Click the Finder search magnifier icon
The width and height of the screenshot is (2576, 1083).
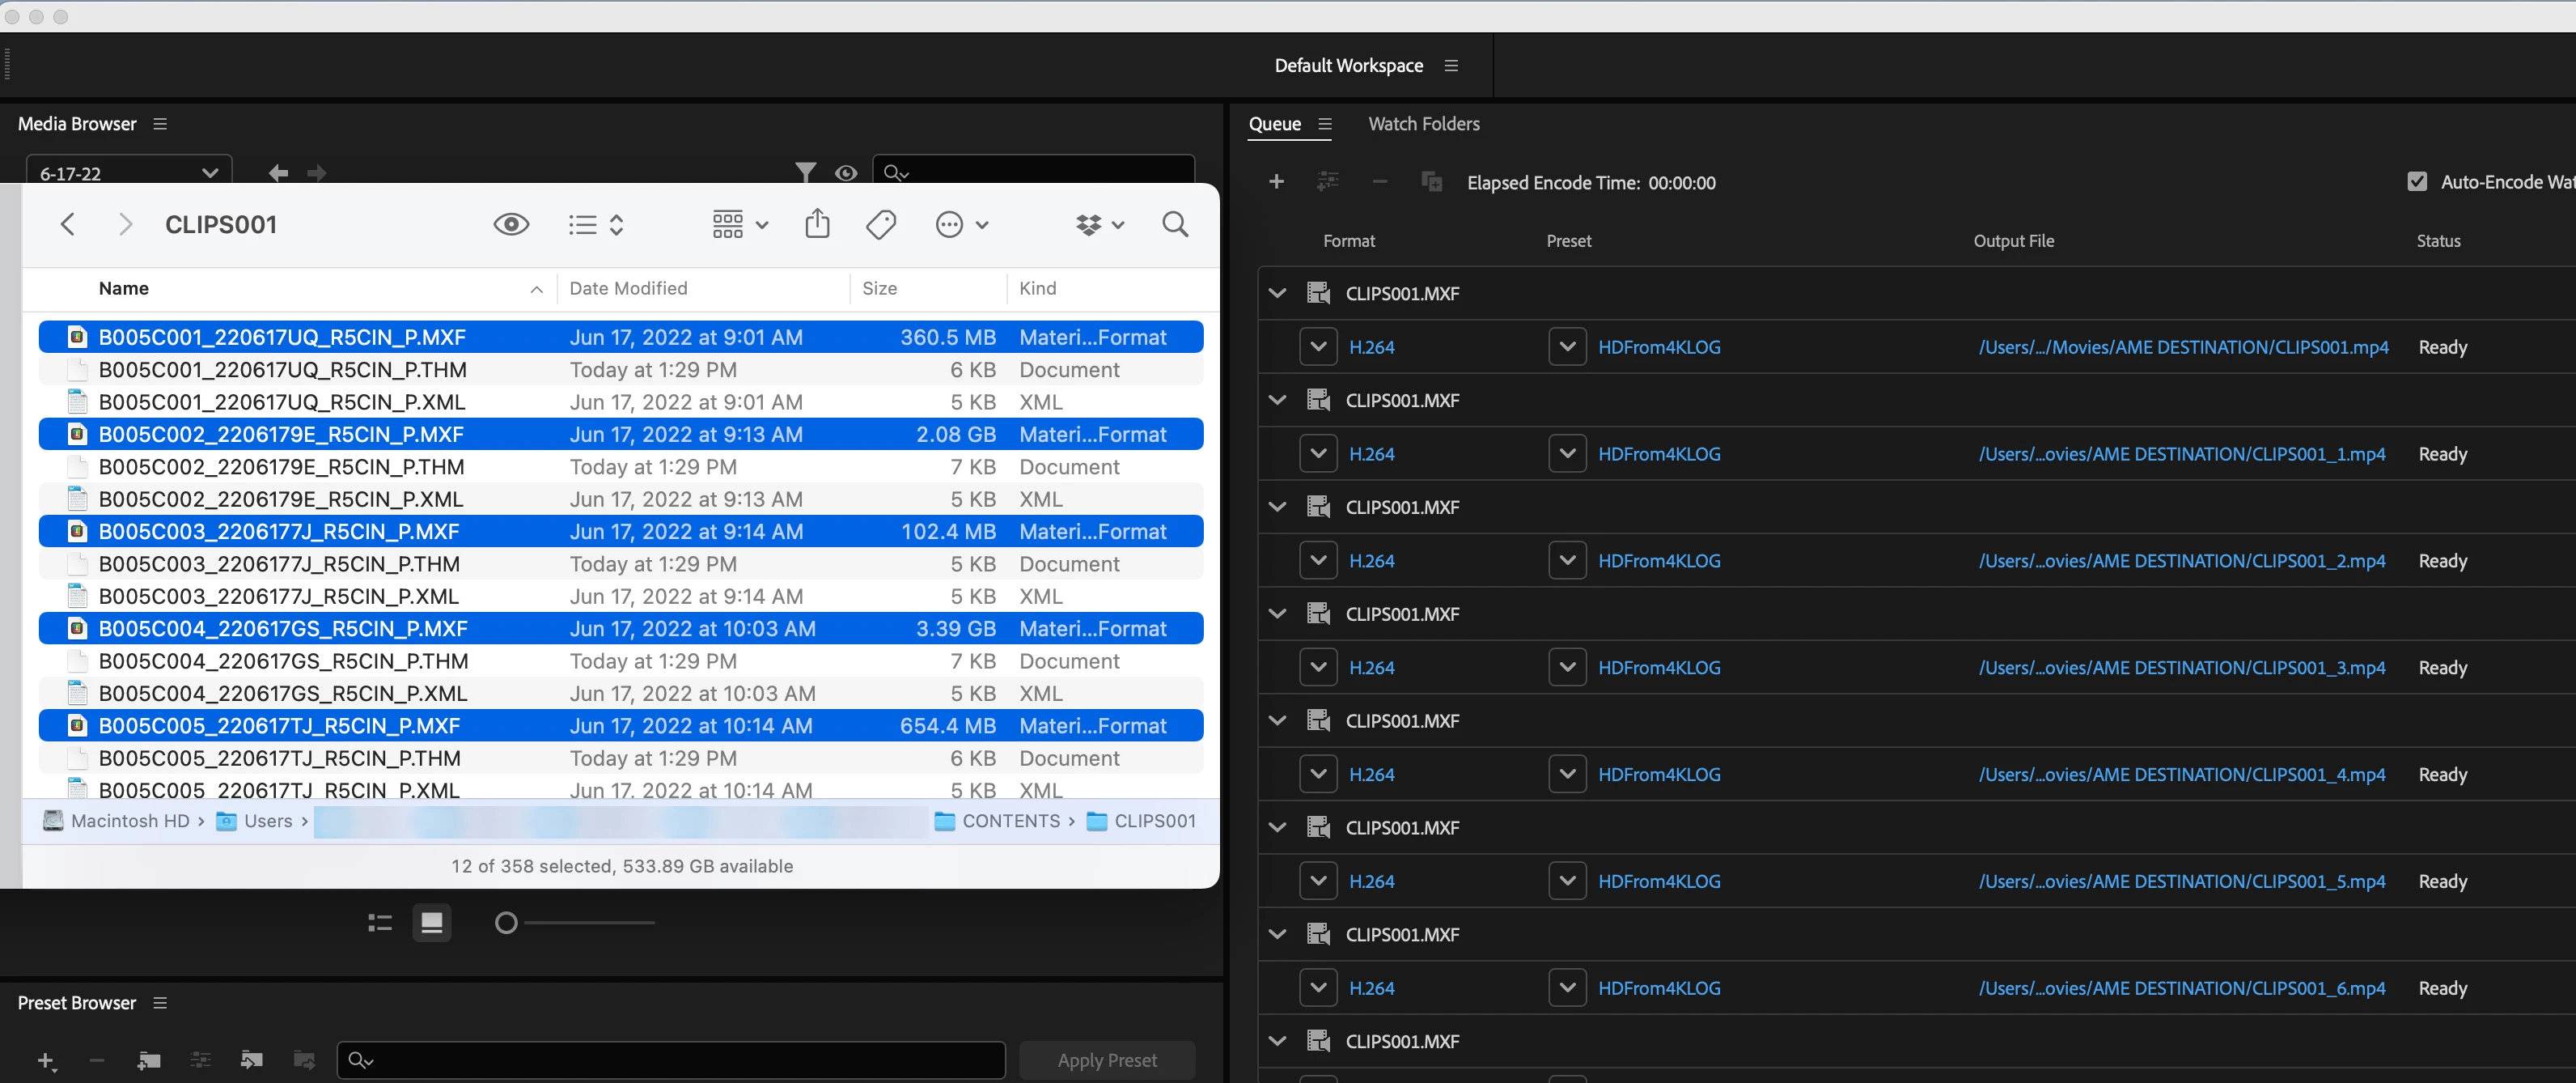click(x=1175, y=224)
